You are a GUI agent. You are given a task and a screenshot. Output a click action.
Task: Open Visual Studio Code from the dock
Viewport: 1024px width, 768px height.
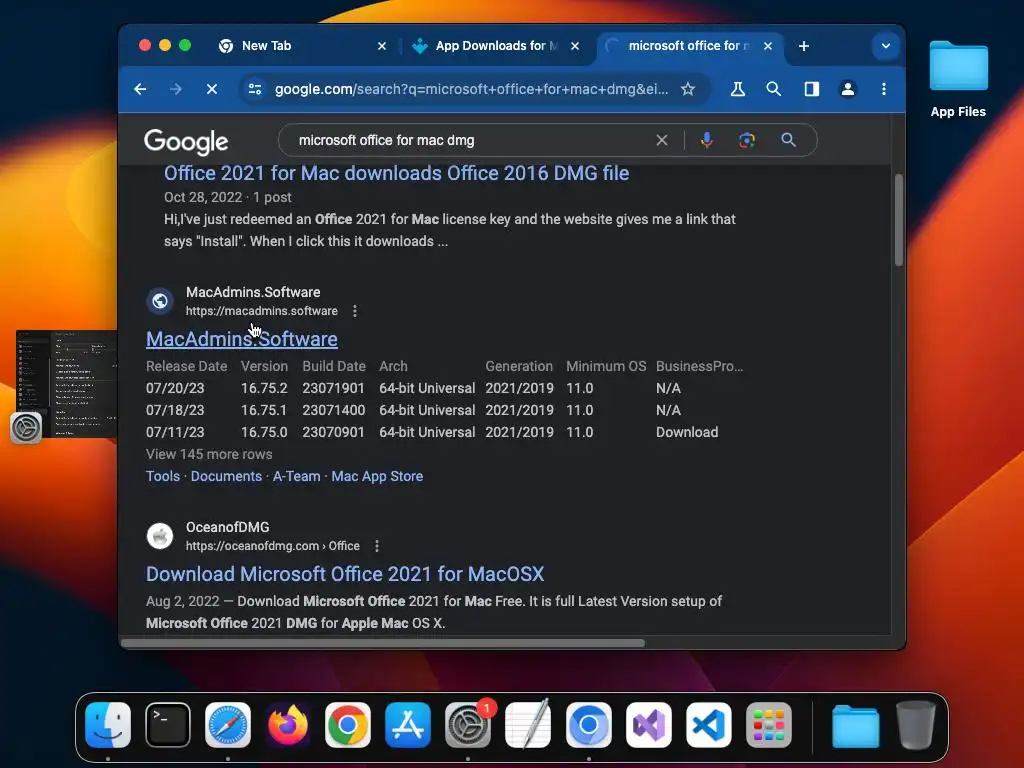(709, 725)
